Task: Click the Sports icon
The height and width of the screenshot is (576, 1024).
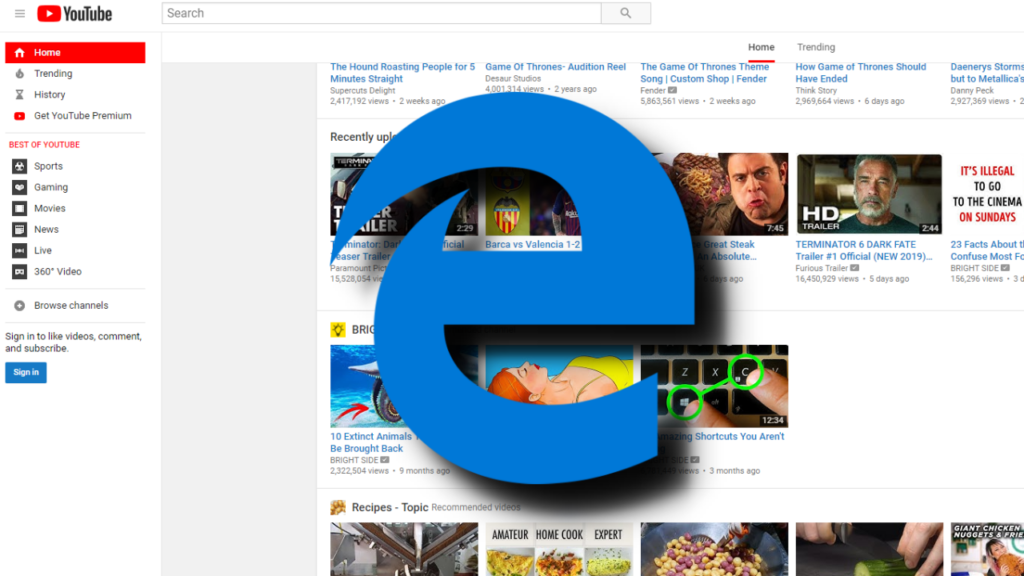Action: tap(20, 167)
